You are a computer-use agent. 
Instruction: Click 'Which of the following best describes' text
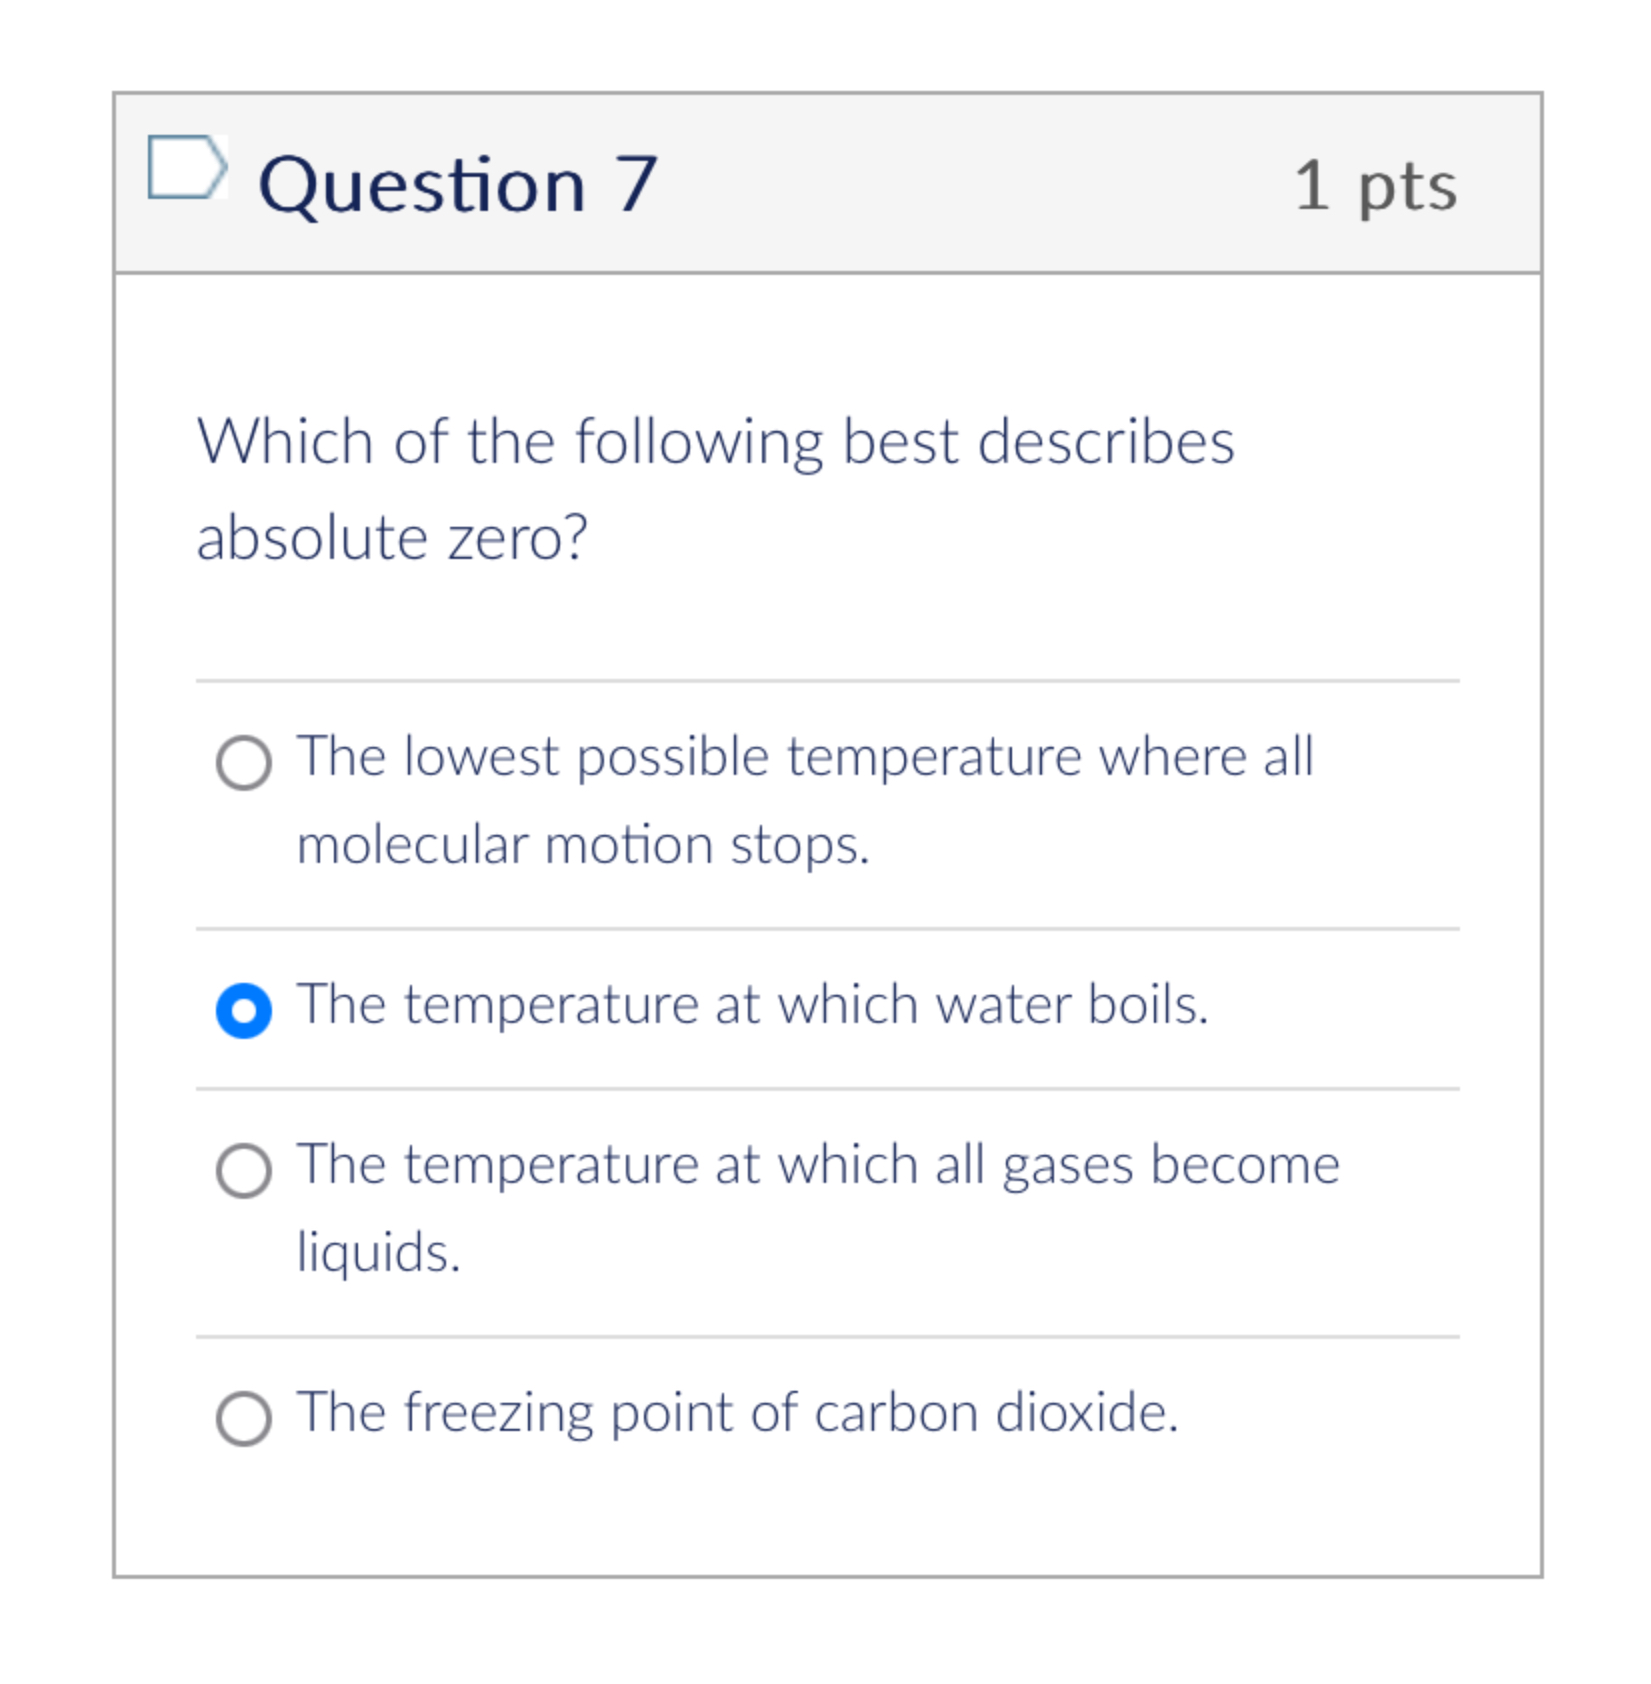click(x=715, y=442)
